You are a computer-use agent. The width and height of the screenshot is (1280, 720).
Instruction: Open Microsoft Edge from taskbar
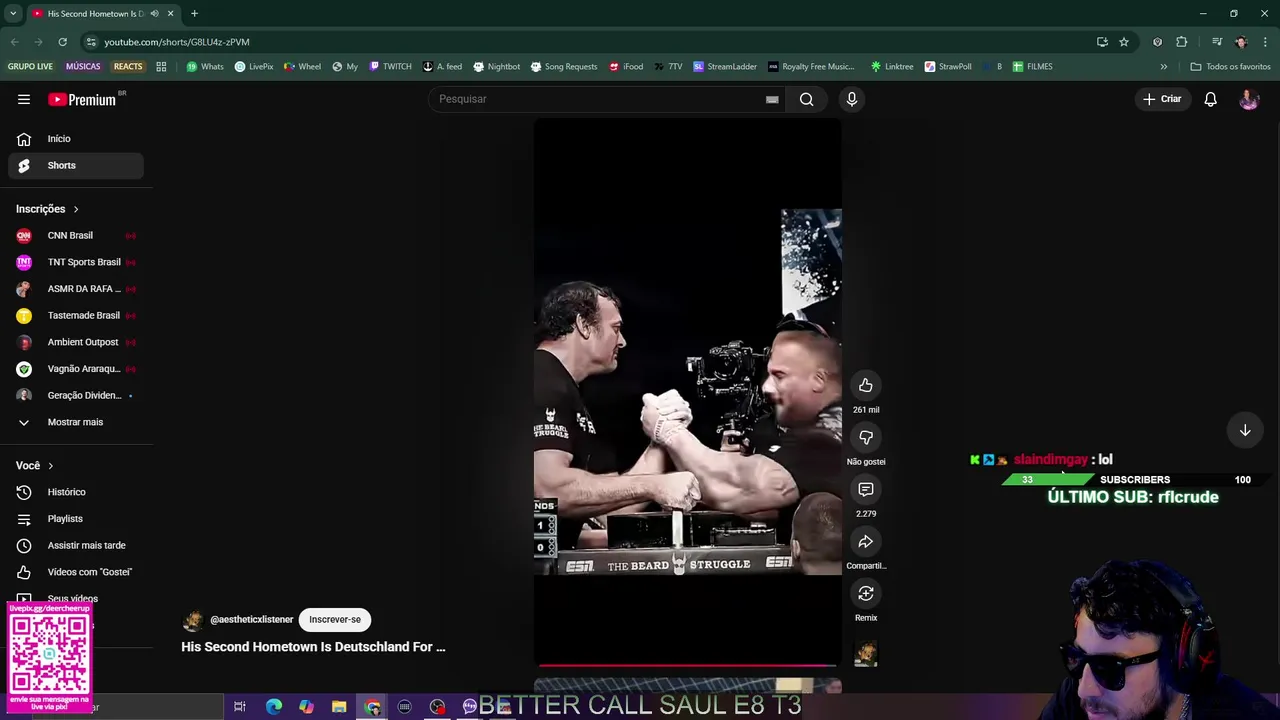(273, 707)
